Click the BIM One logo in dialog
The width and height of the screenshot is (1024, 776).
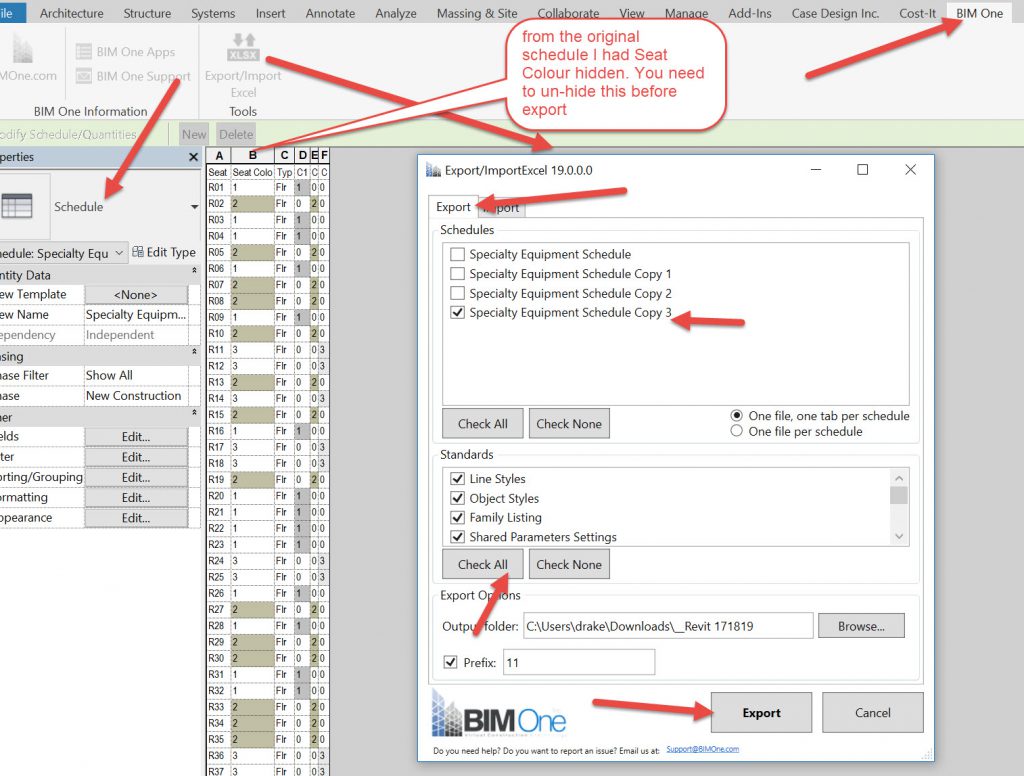pos(499,714)
